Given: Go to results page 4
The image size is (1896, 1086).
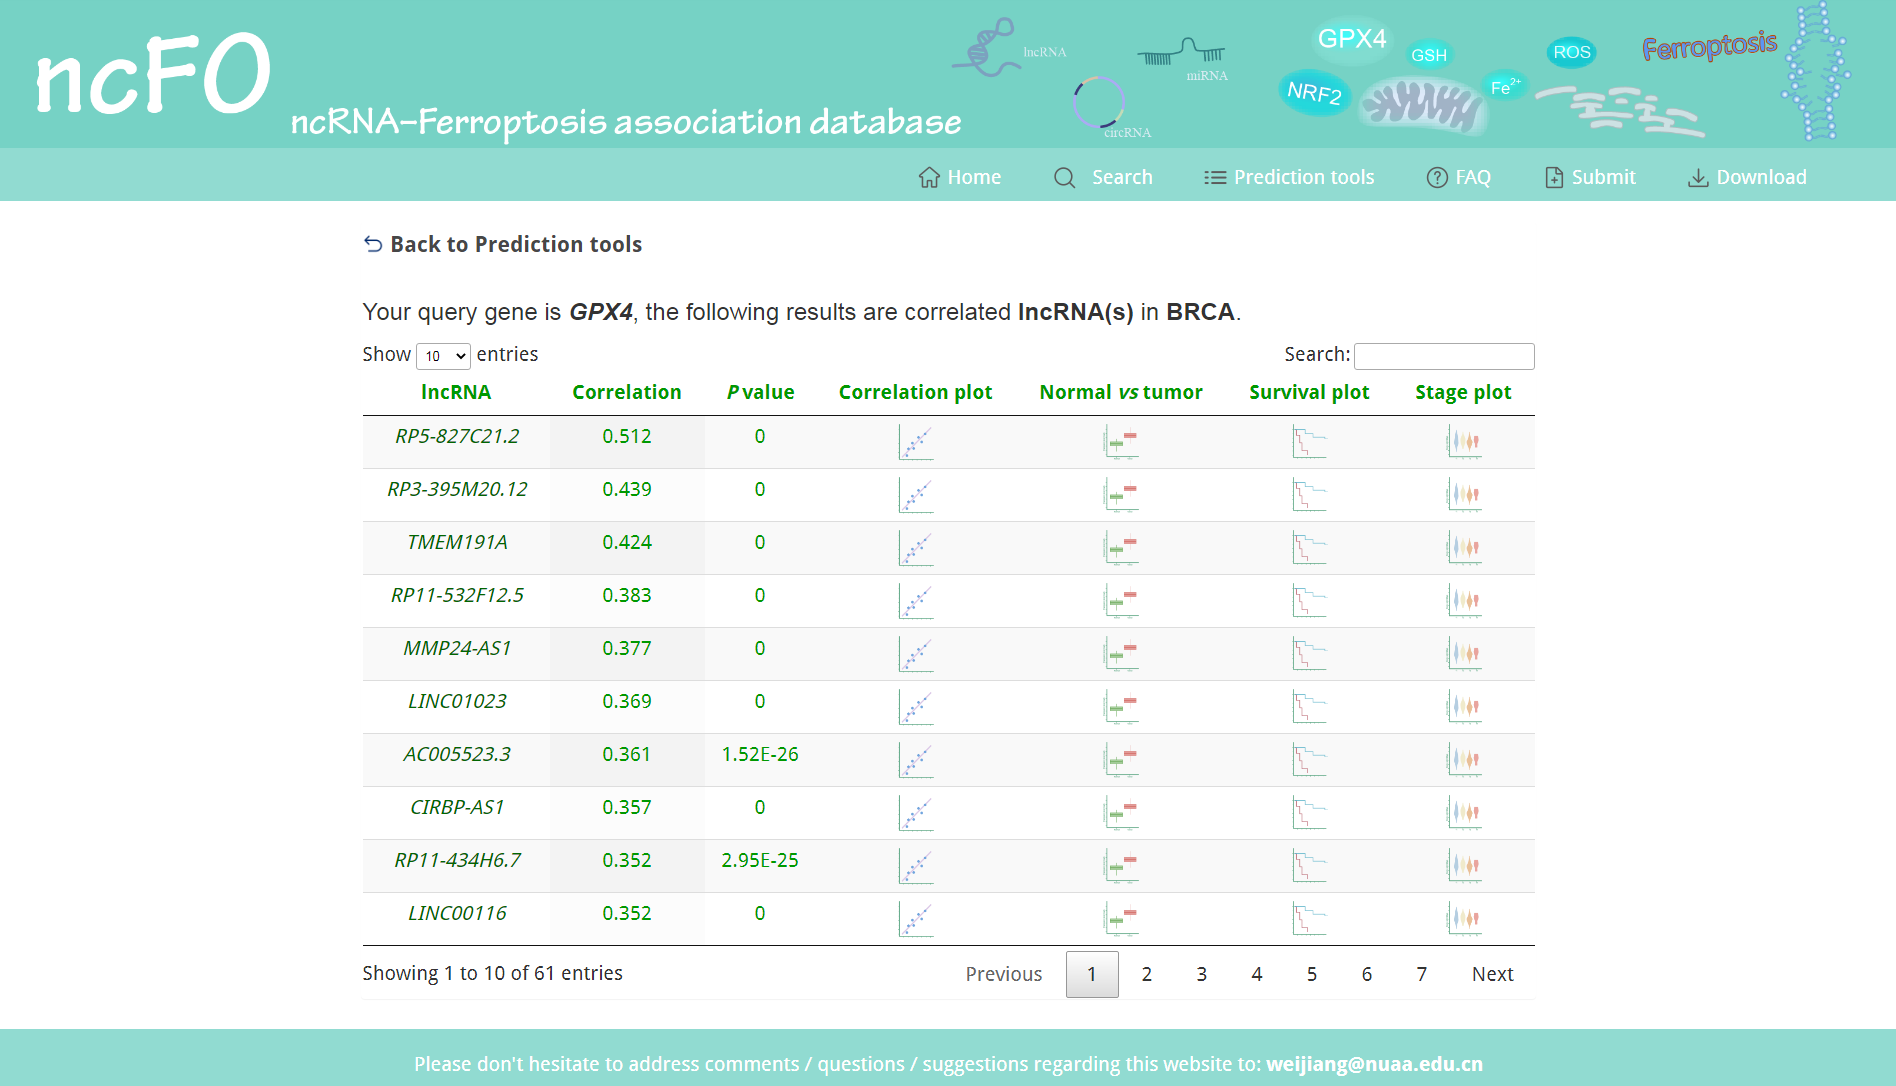Looking at the screenshot, I should tap(1257, 974).
